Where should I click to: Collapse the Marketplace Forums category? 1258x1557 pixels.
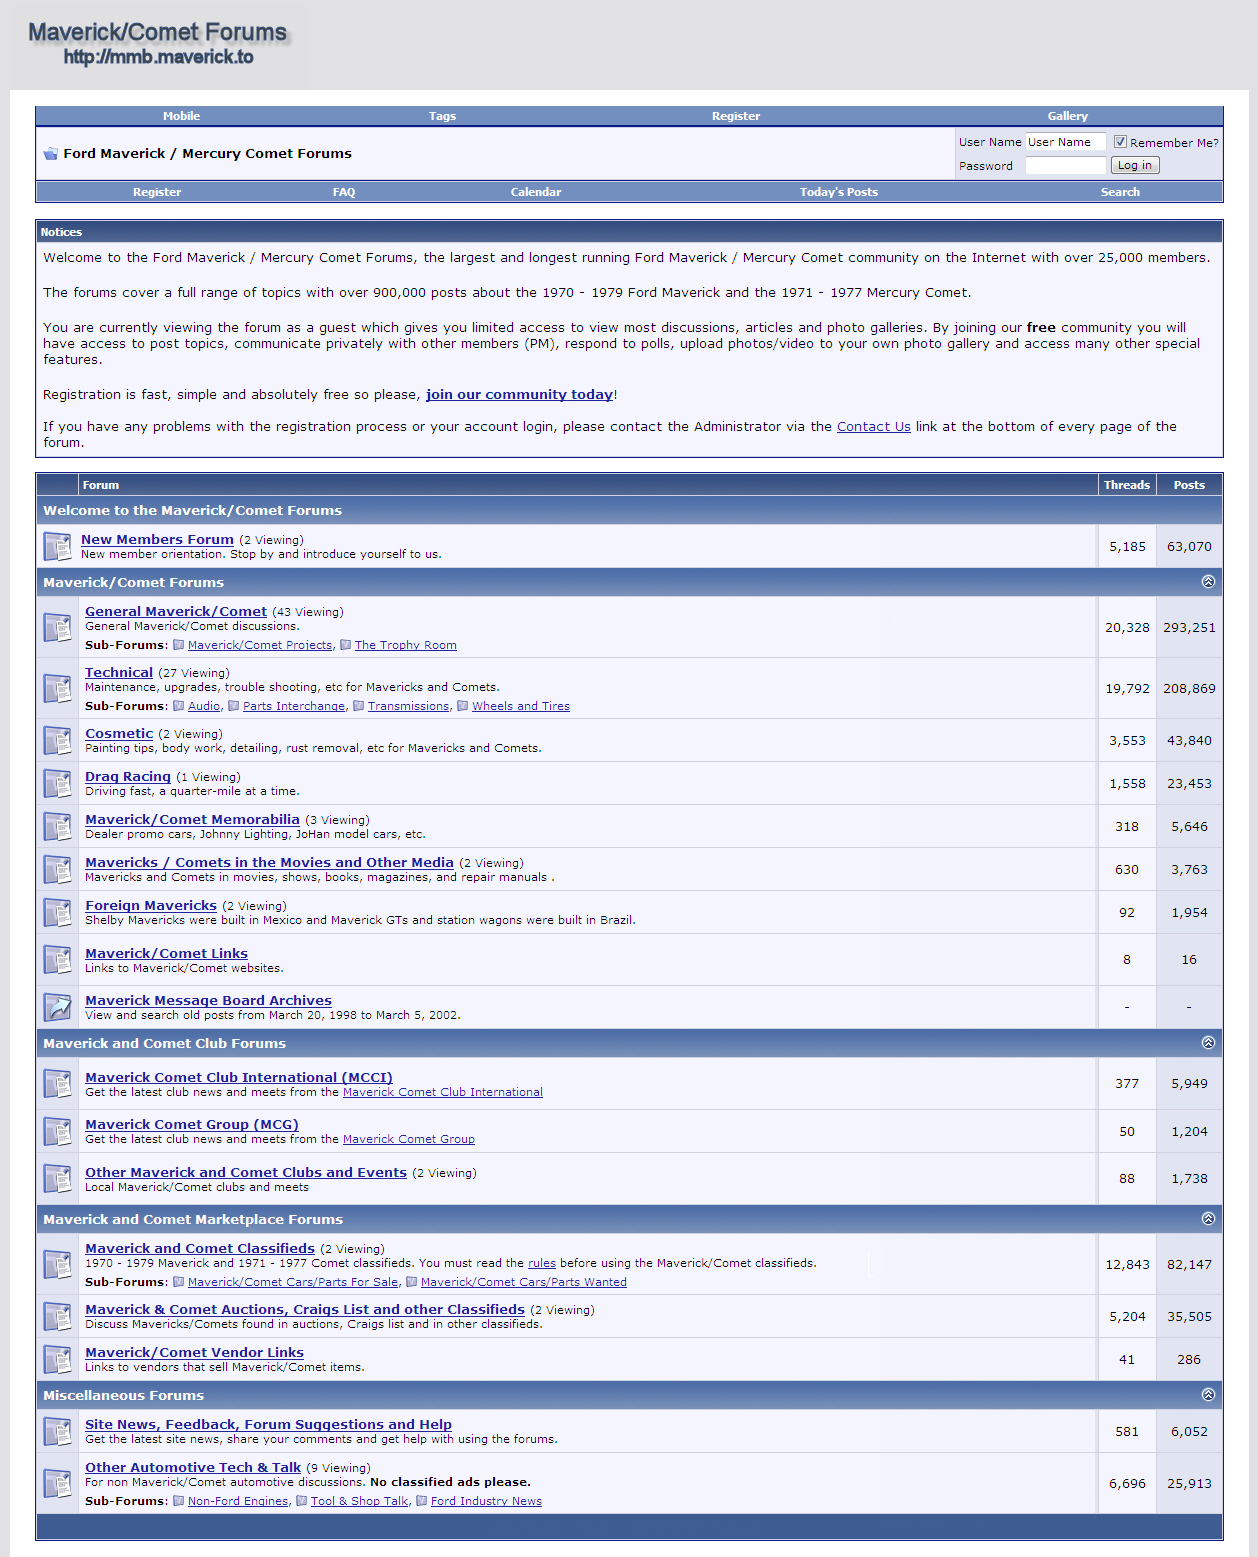[1208, 1219]
